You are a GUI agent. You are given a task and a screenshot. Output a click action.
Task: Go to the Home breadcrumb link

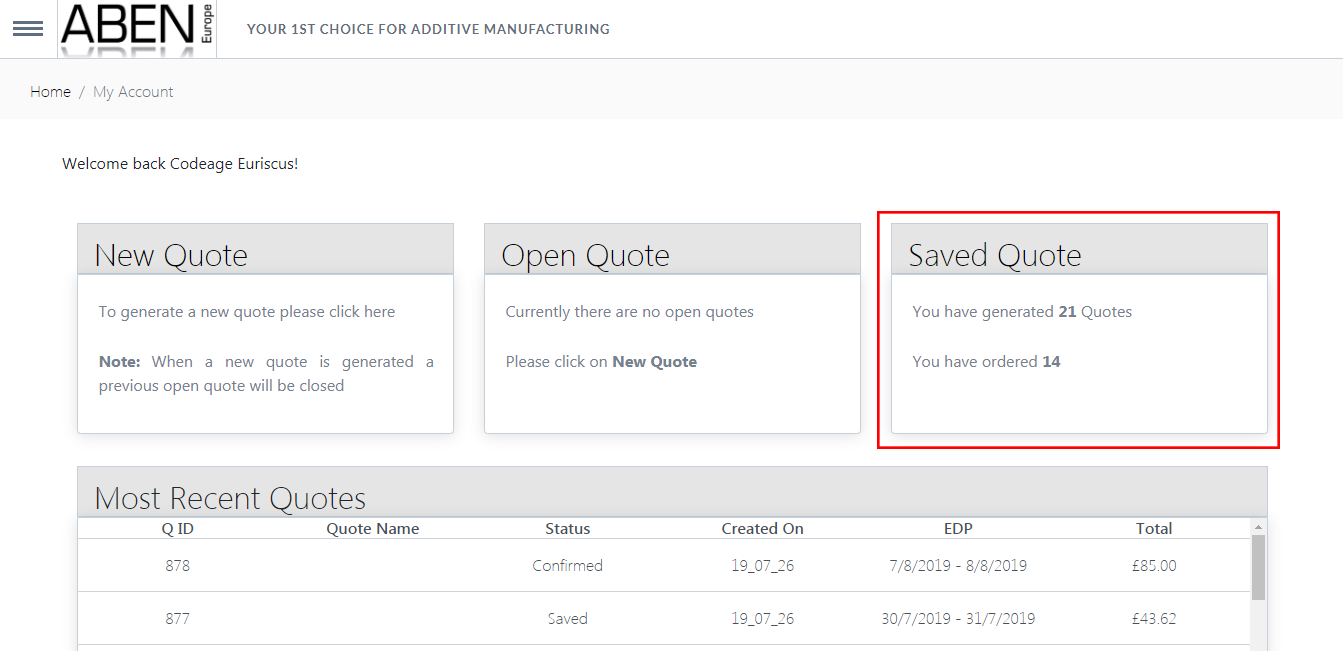tap(50, 92)
